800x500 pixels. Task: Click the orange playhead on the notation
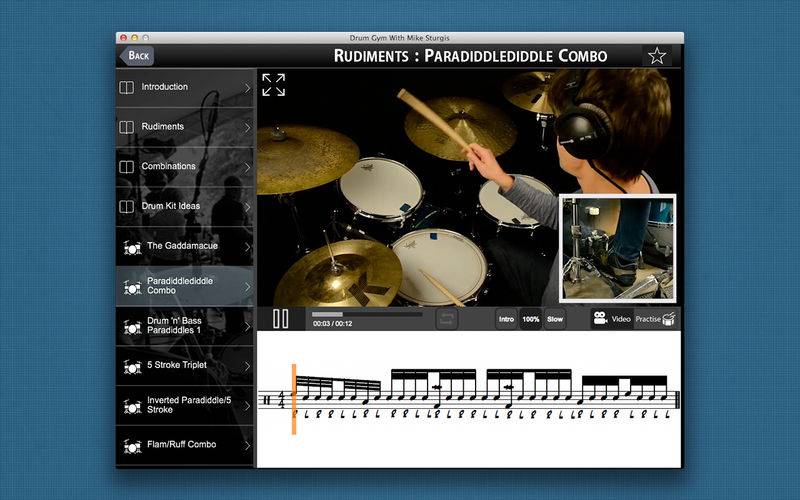pos(294,399)
